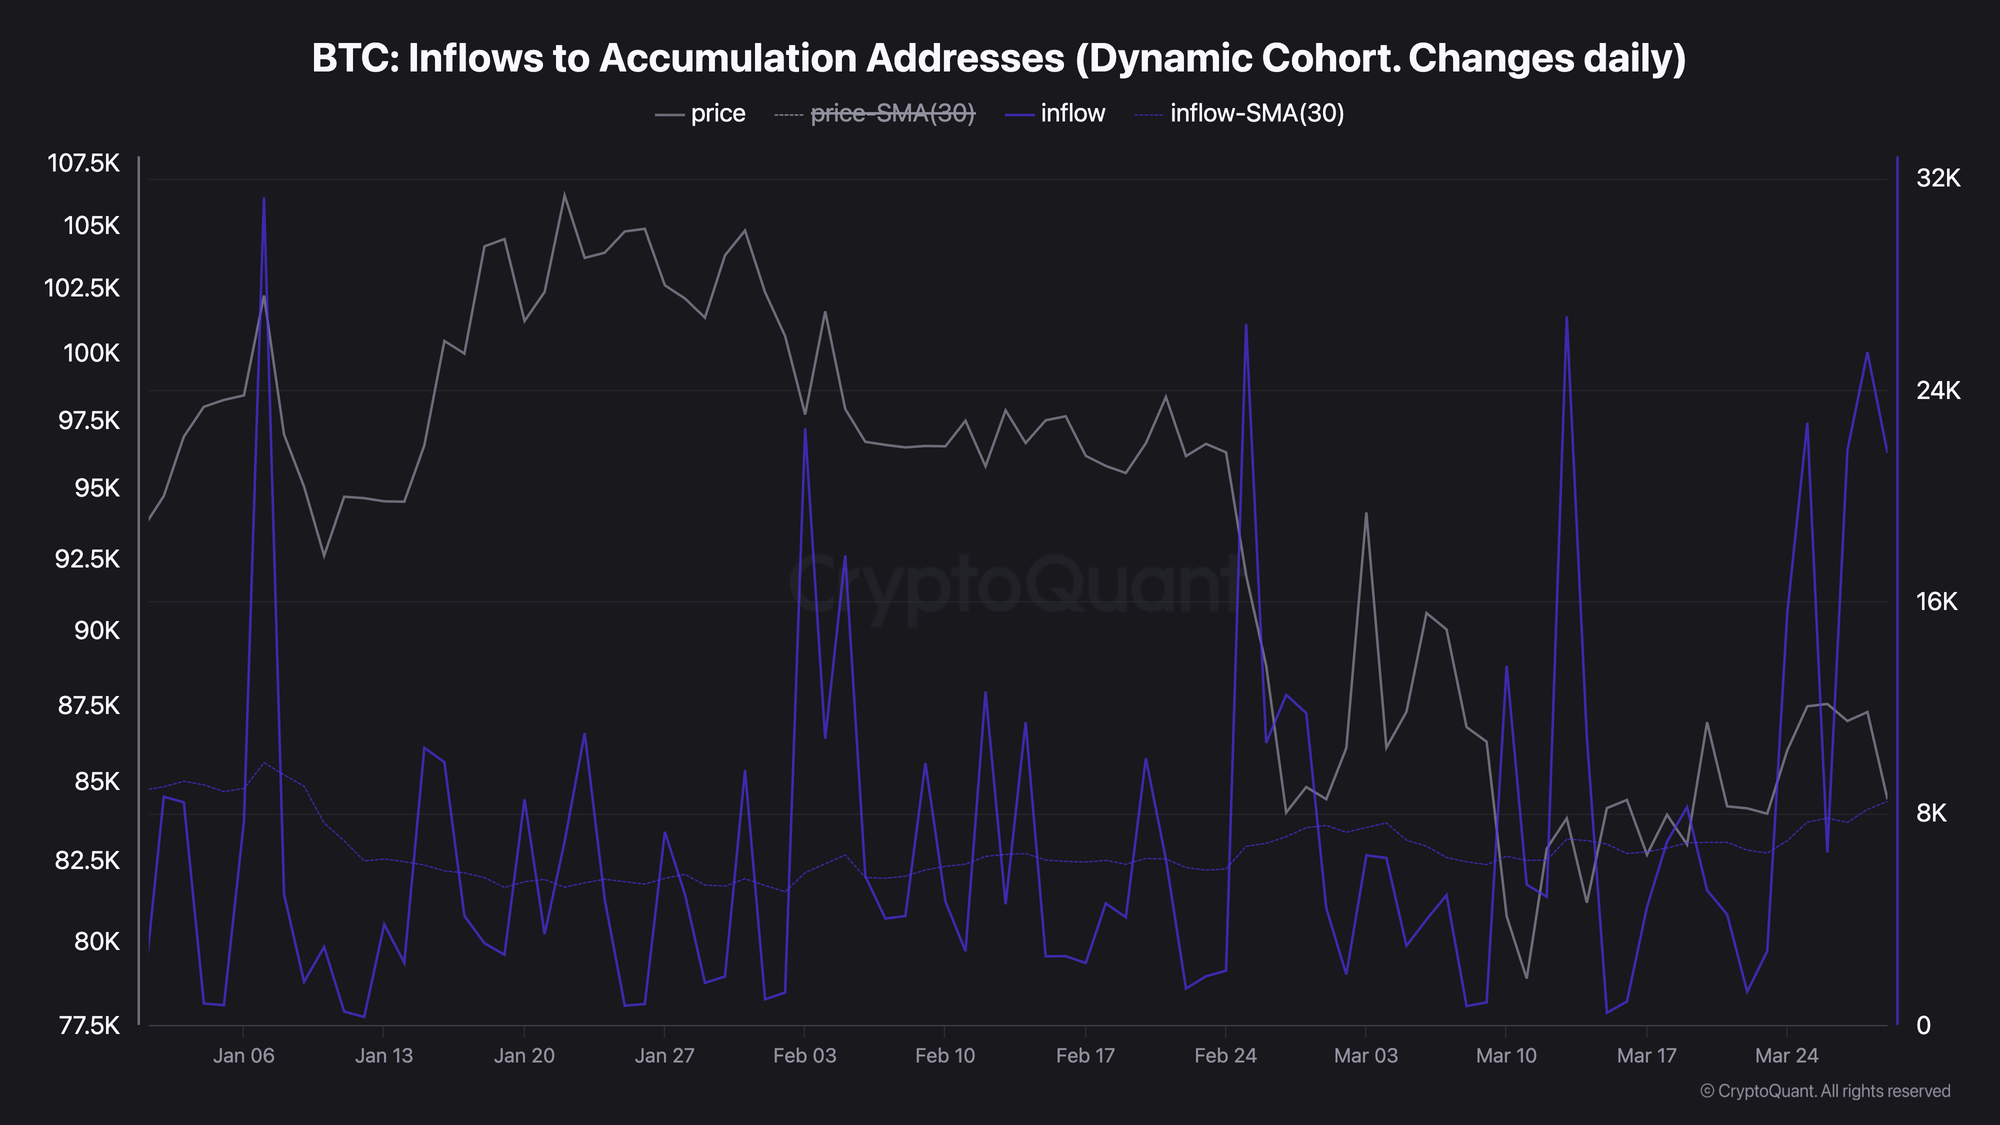Toggle inflow-SMA(30) legend entry
The height and width of the screenshot is (1125, 2000).
point(1240,114)
